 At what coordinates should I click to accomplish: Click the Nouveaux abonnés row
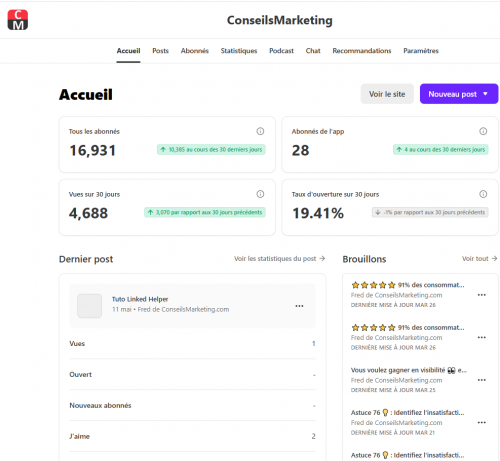tap(192, 405)
